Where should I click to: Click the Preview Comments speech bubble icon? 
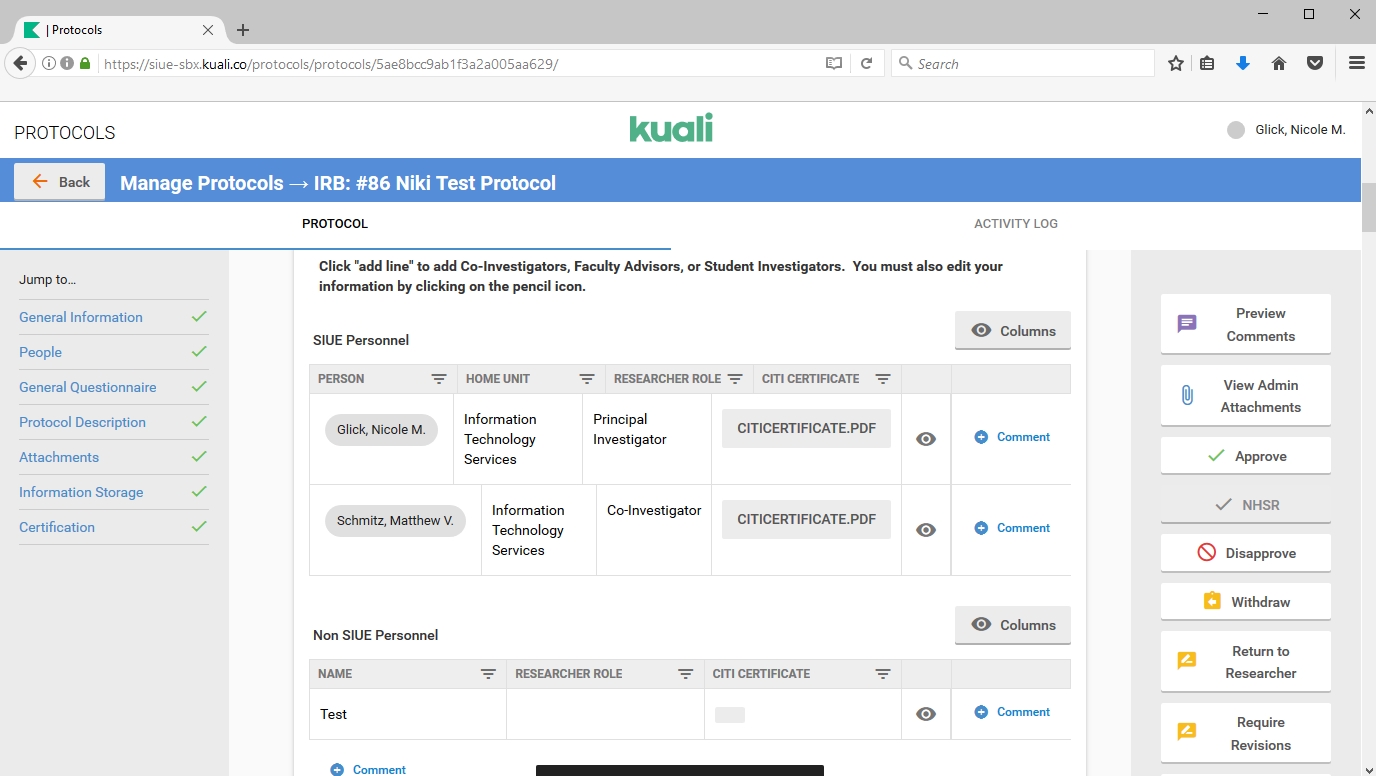(x=1187, y=324)
